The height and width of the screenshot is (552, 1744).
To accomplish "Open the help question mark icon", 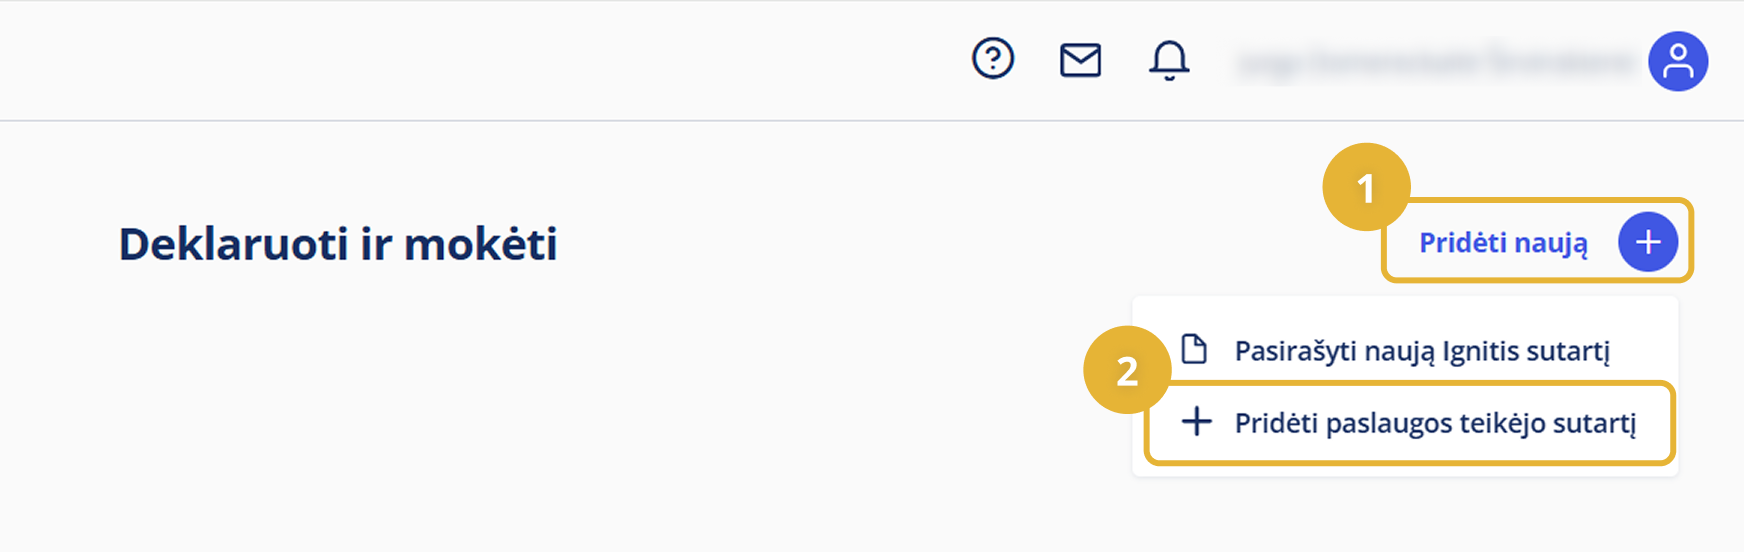I will pos(993,59).
